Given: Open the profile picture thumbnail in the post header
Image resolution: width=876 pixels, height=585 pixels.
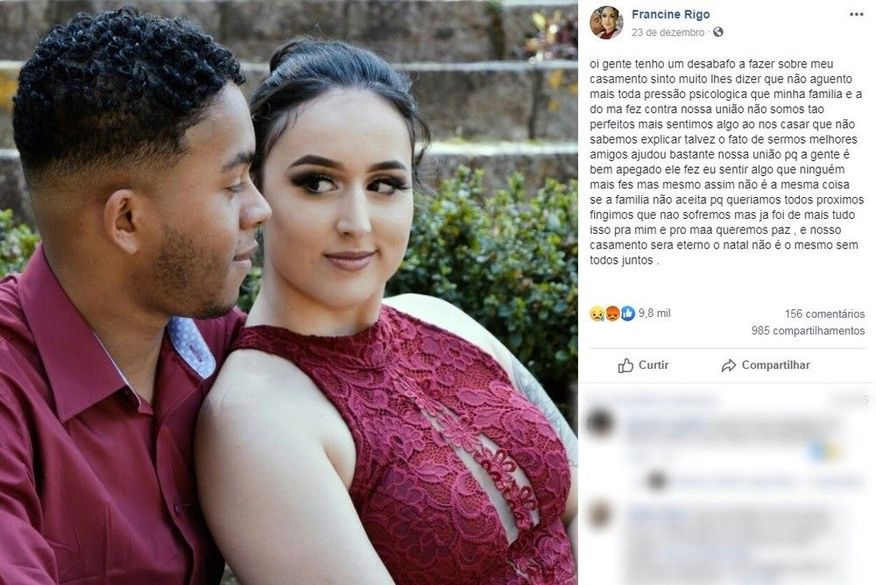Looking at the screenshot, I should (x=606, y=22).
